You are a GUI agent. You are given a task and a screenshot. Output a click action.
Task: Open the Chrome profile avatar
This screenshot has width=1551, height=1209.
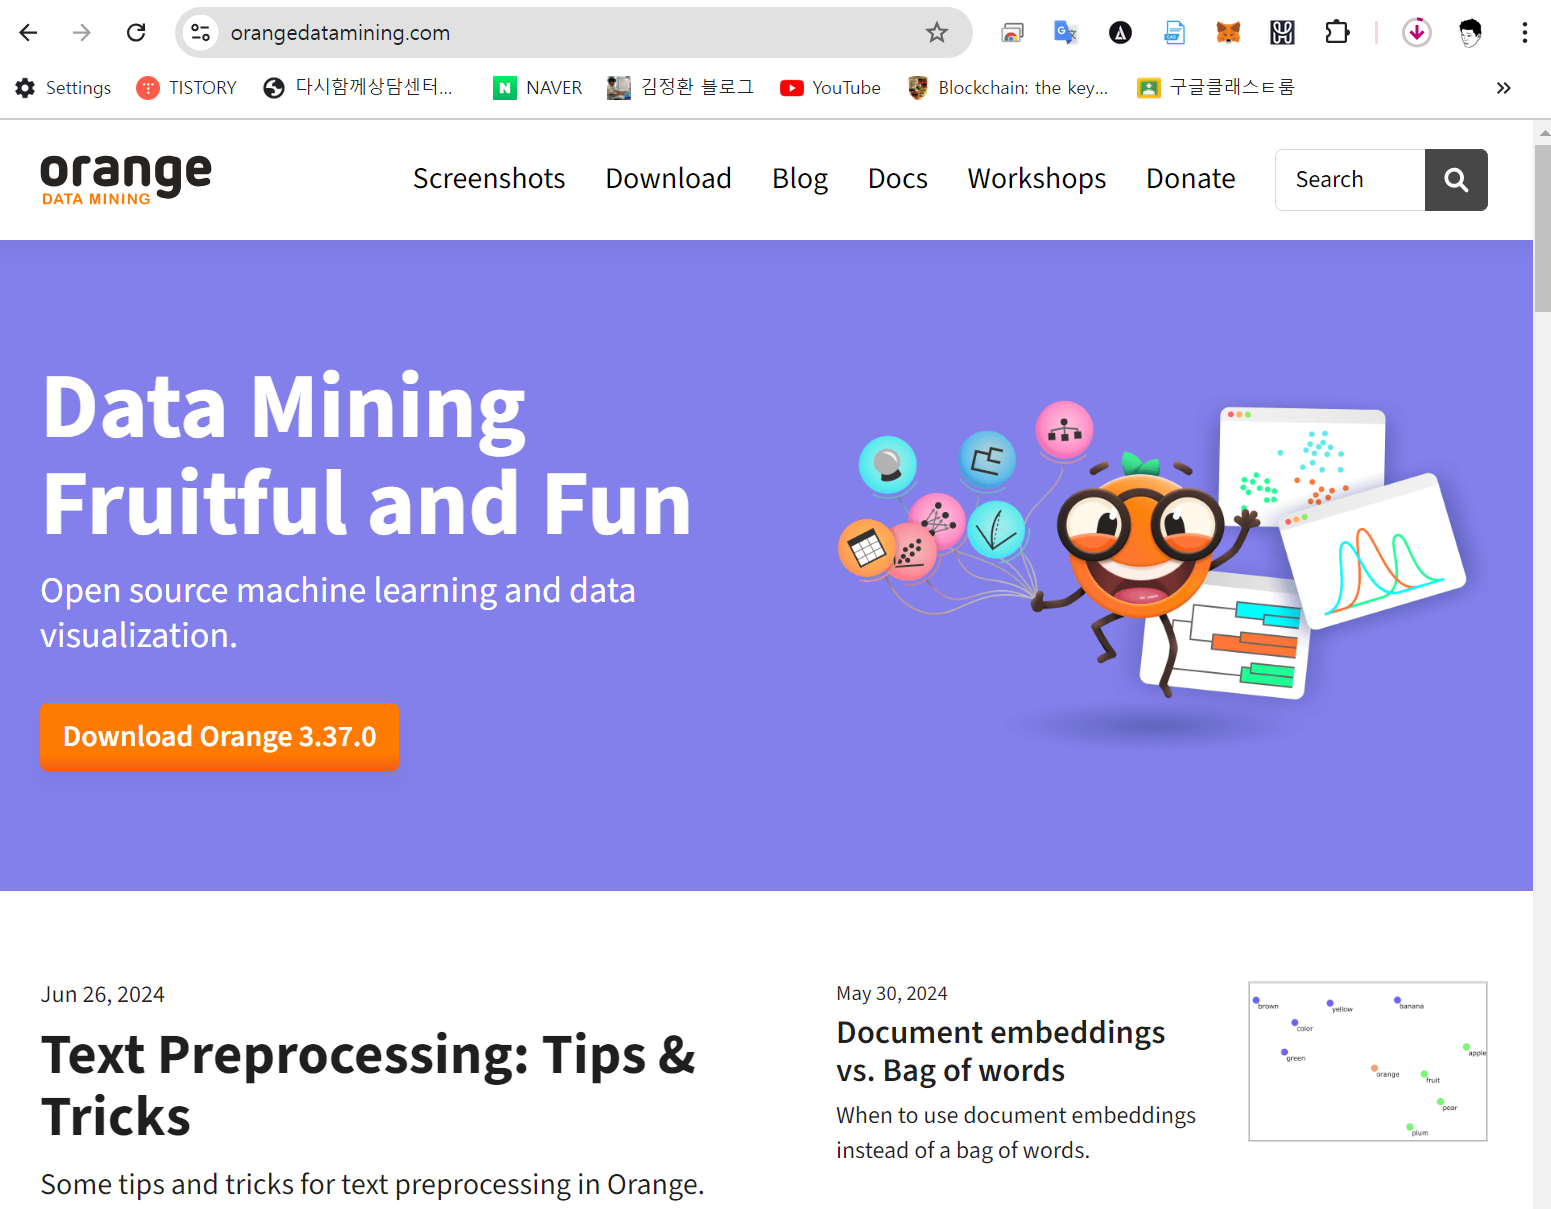coord(1470,33)
